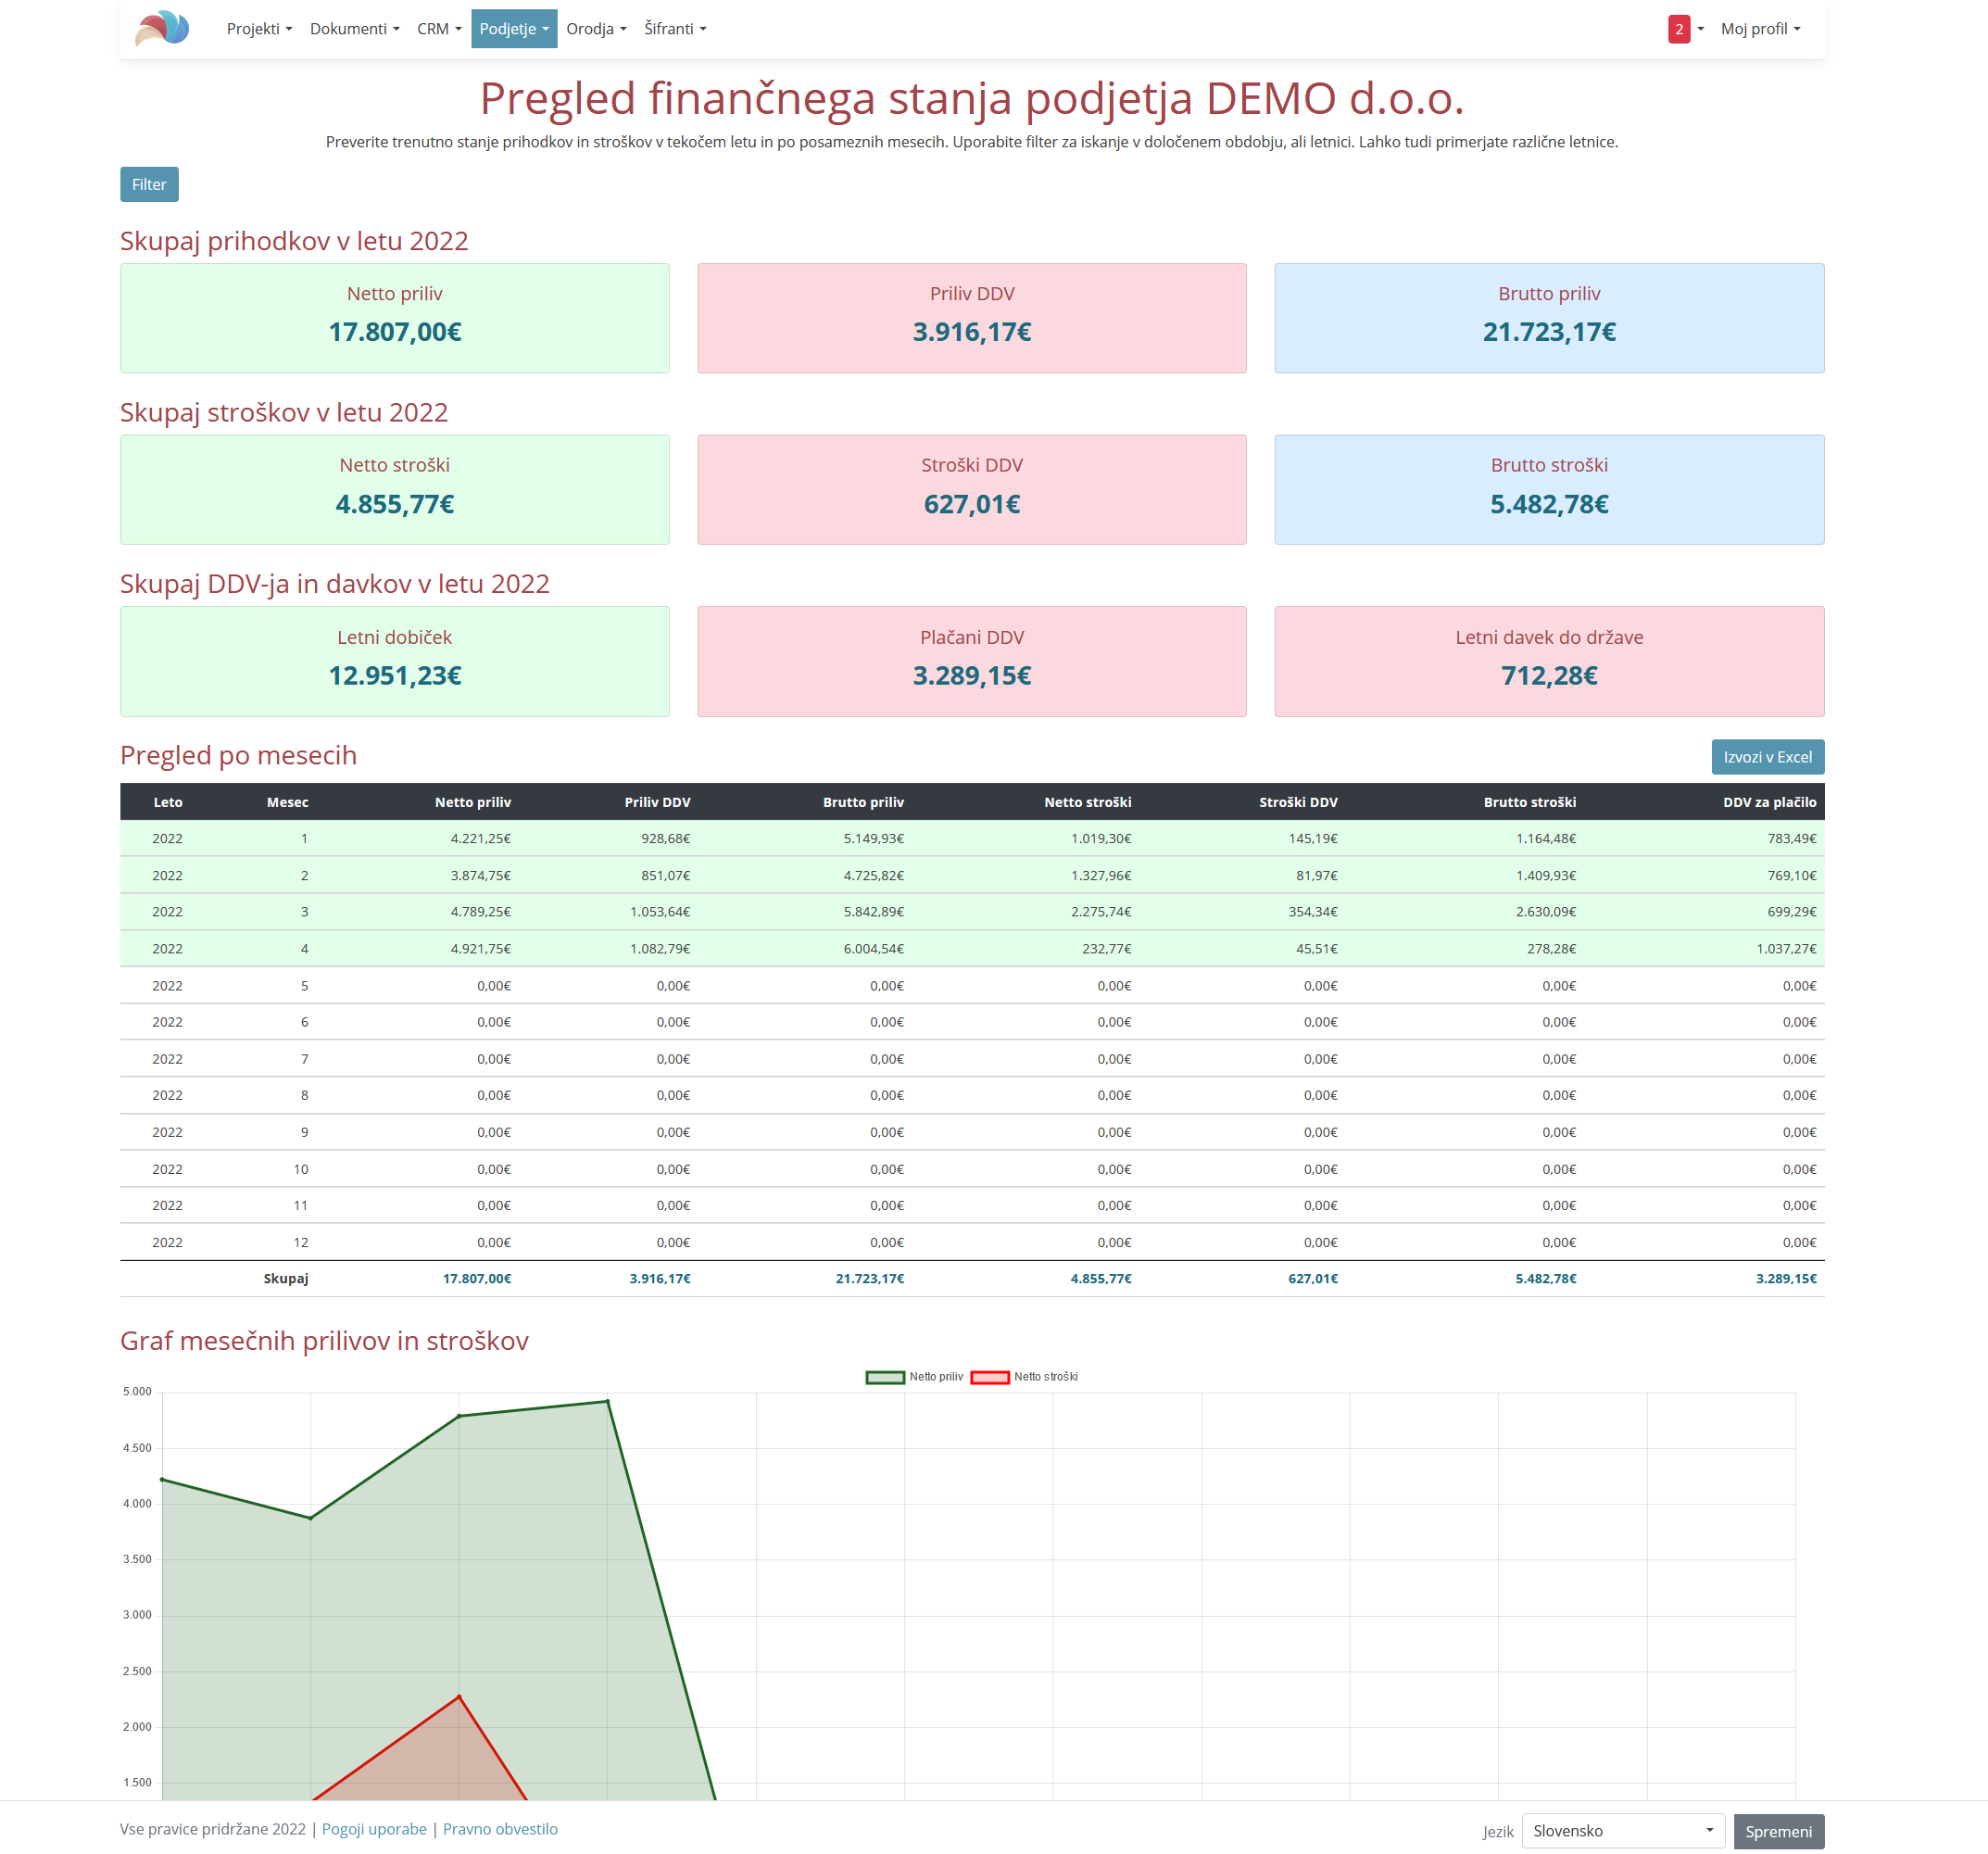The image size is (1988, 1854).
Task: Click the Spremeni button
Action: point(1778,1831)
